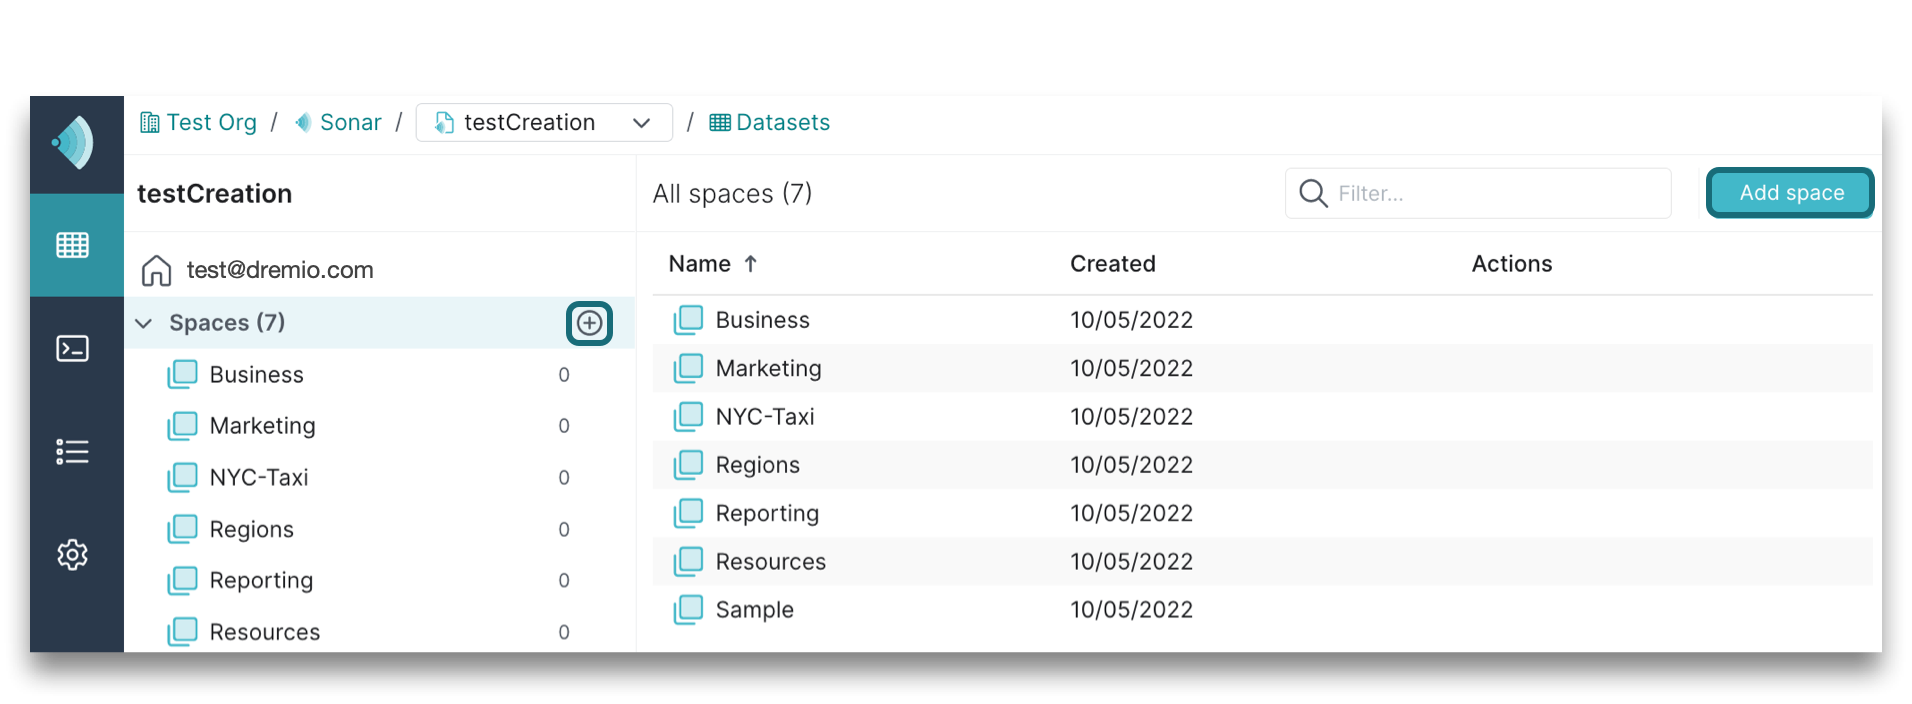The height and width of the screenshot is (704, 1912).
Task: Click the filter magnifying glass icon
Action: pos(1312,193)
